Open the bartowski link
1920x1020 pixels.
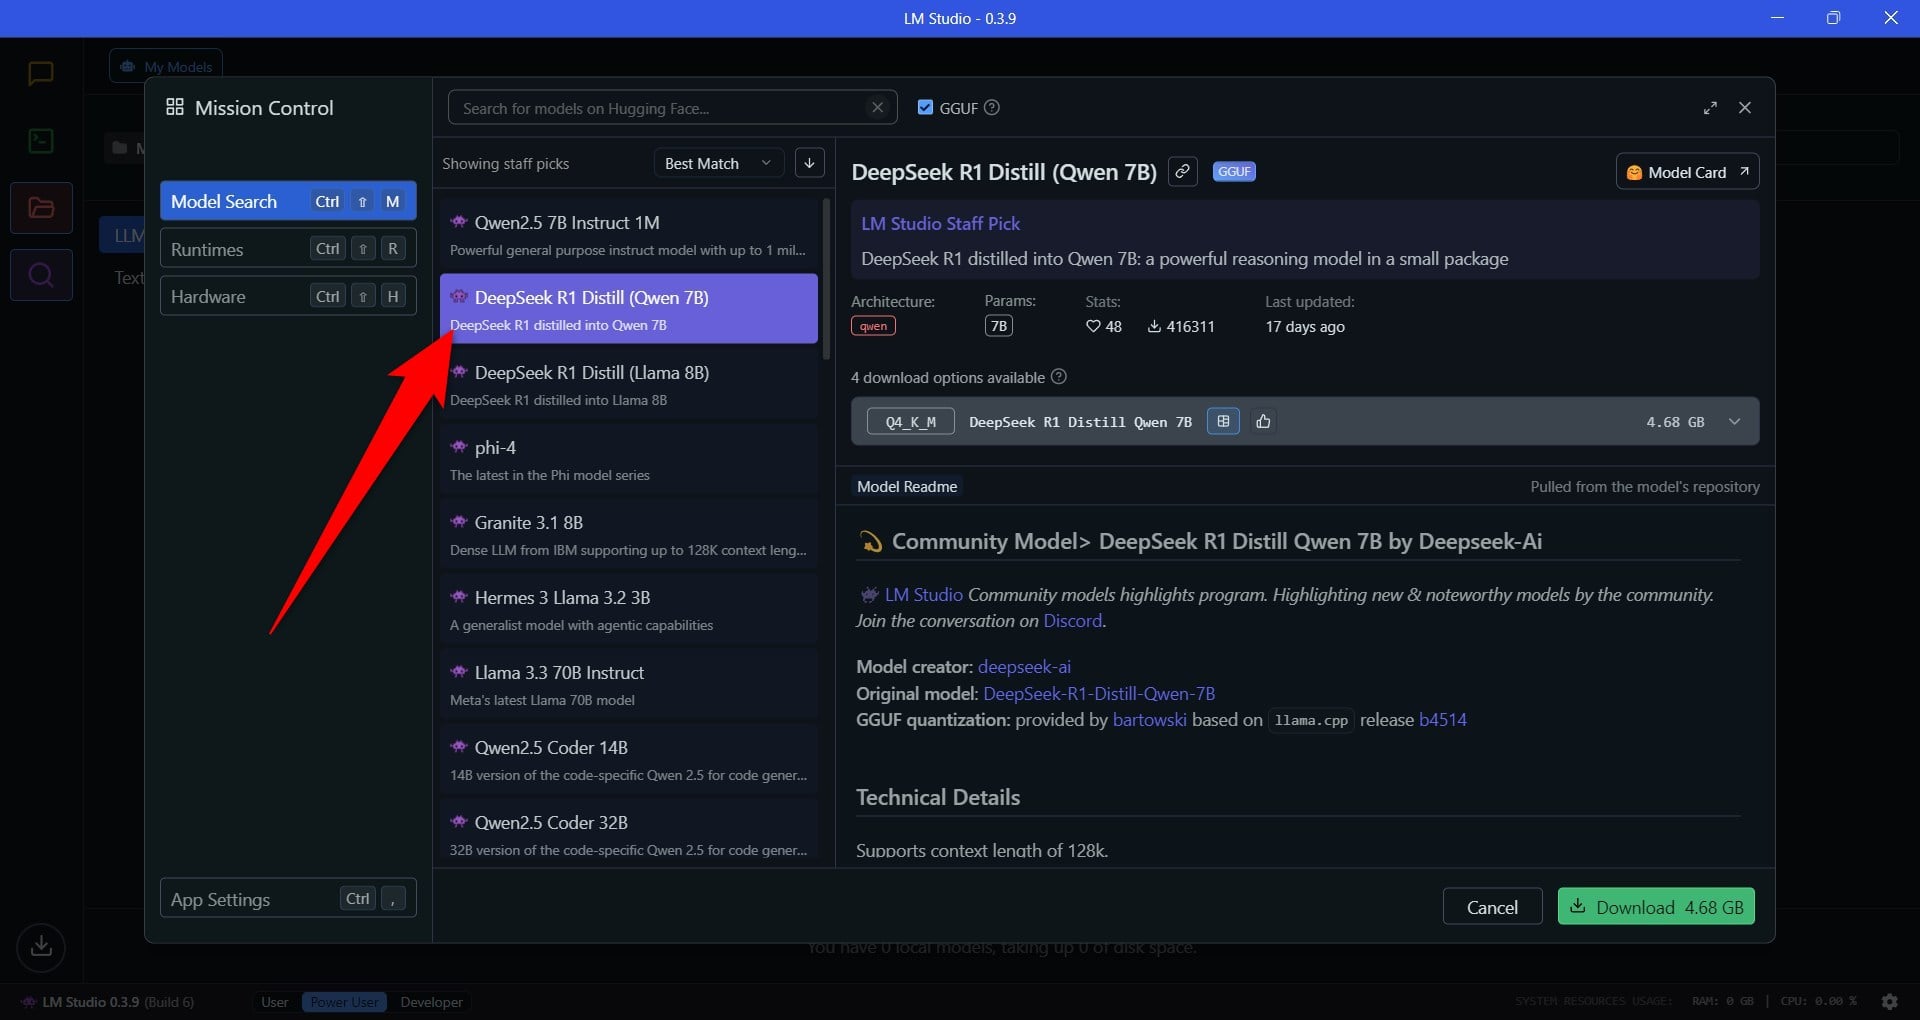coord(1150,720)
